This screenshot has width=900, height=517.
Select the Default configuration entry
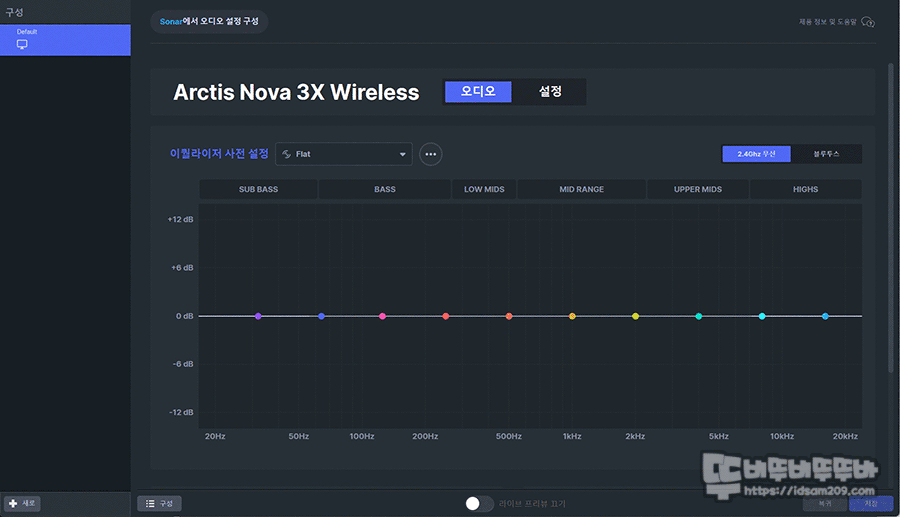65,40
